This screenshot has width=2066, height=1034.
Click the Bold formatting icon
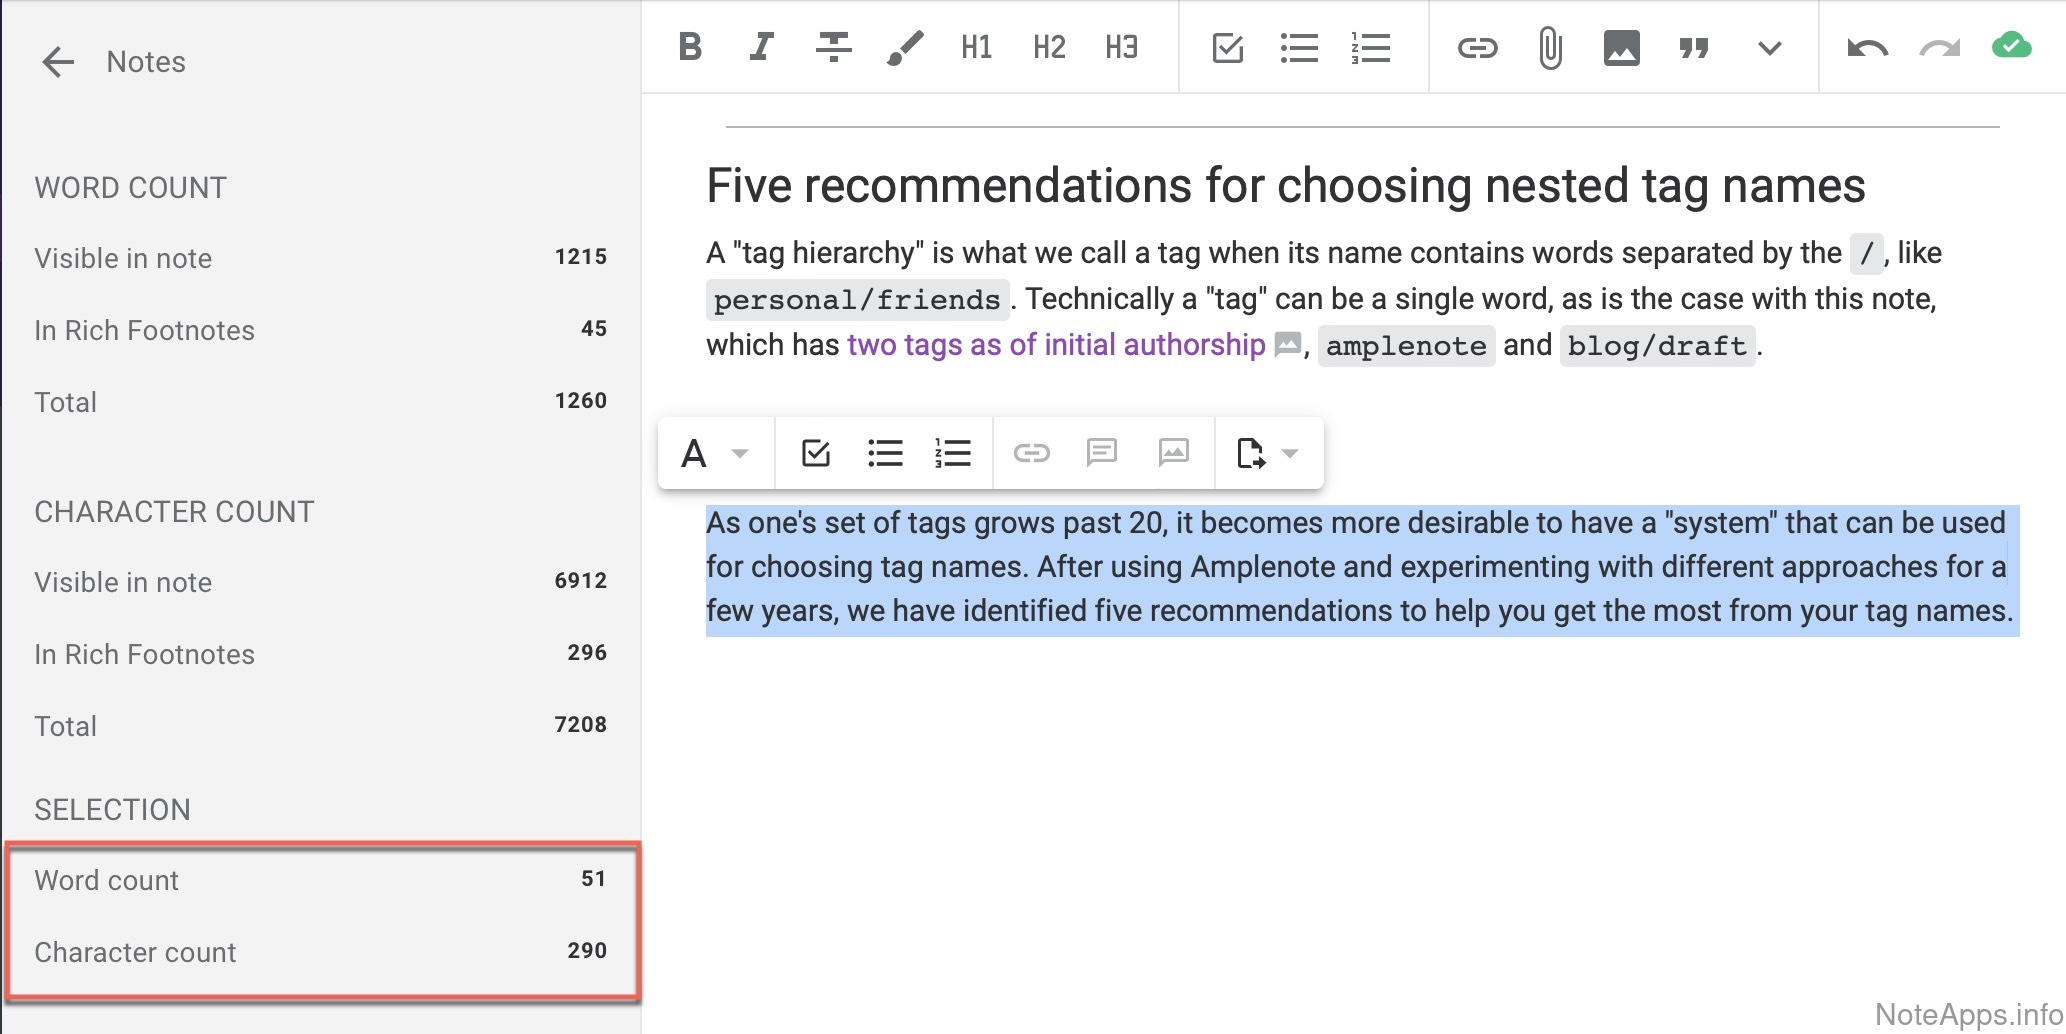(690, 47)
